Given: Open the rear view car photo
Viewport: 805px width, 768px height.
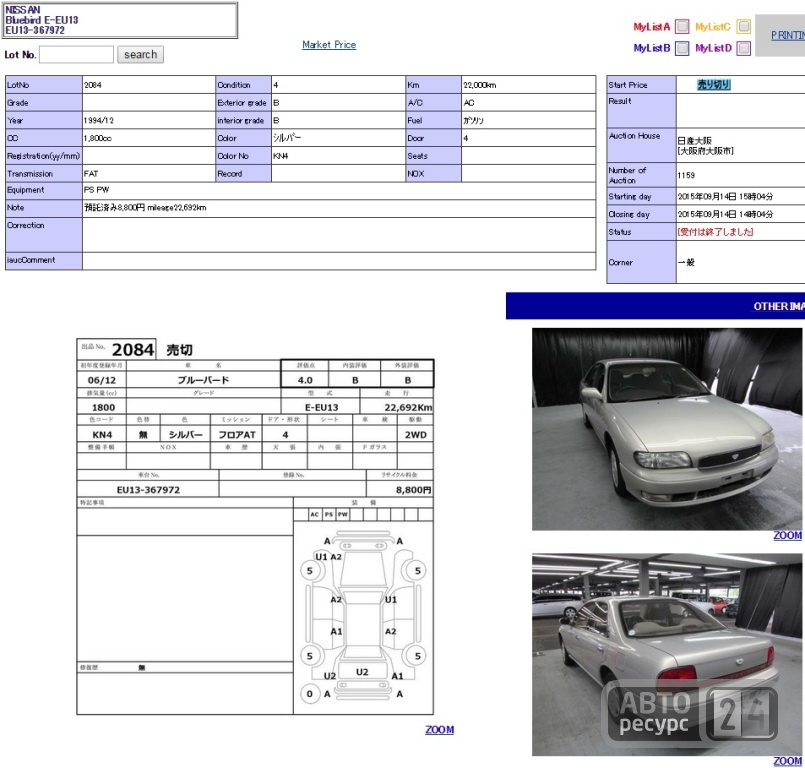Looking at the screenshot, I should pos(667,655).
